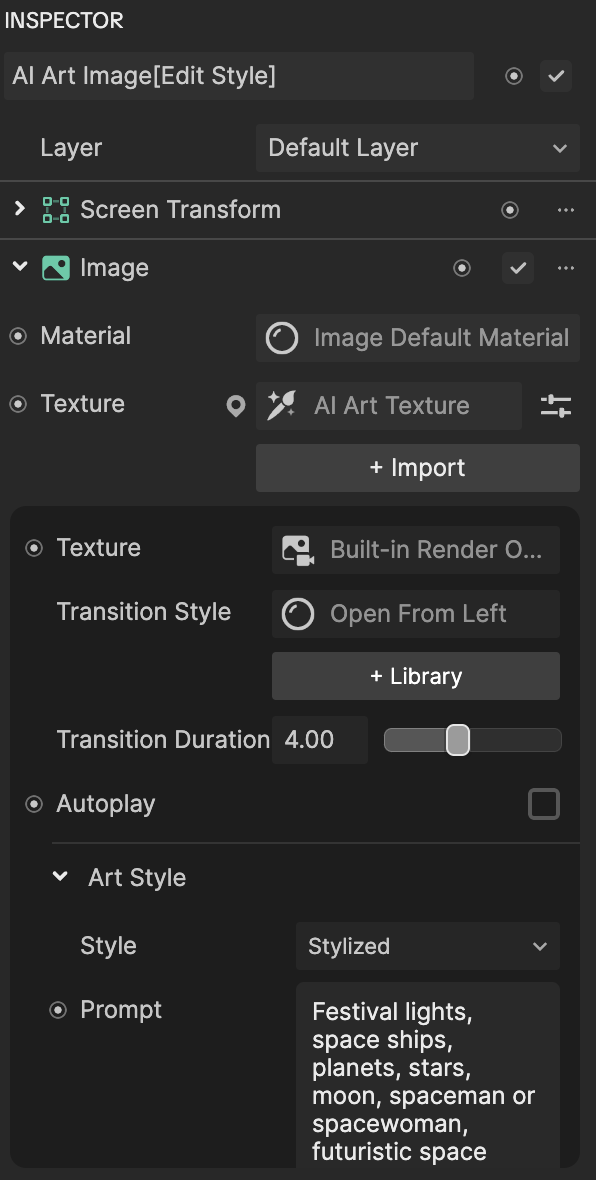Click the pin icon beside AI Art Texture
596x1180 pixels.
(236, 406)
